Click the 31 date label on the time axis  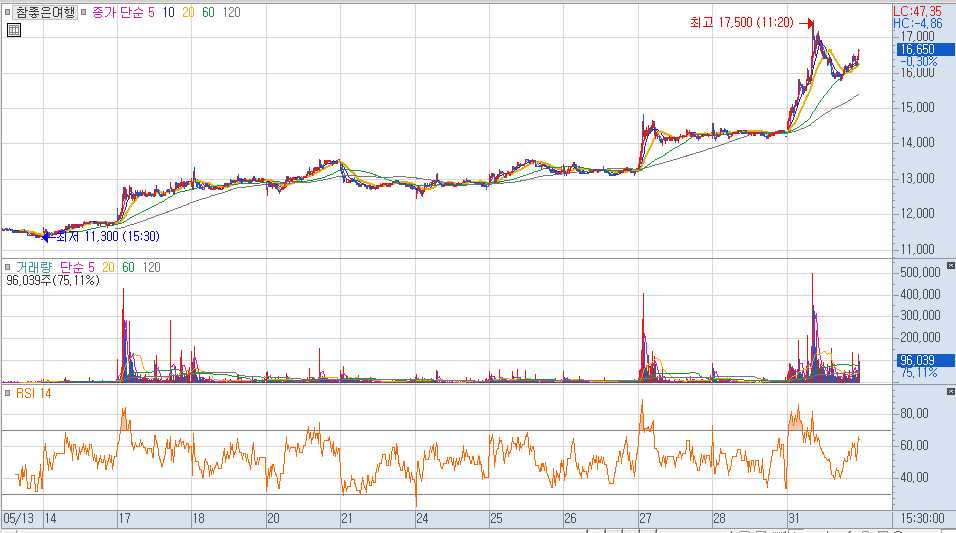pos(793,519)
